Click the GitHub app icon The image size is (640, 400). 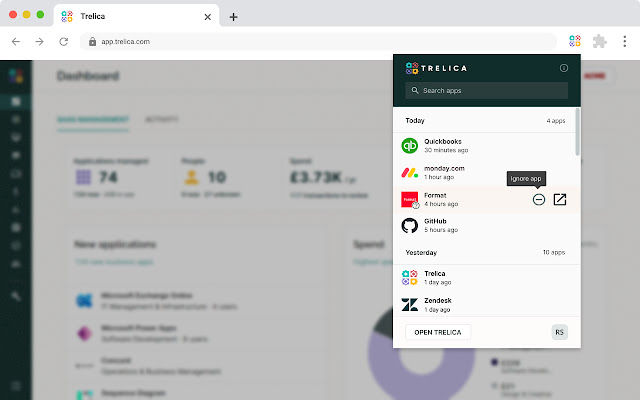pyautogui.click(x=409, y=225)
